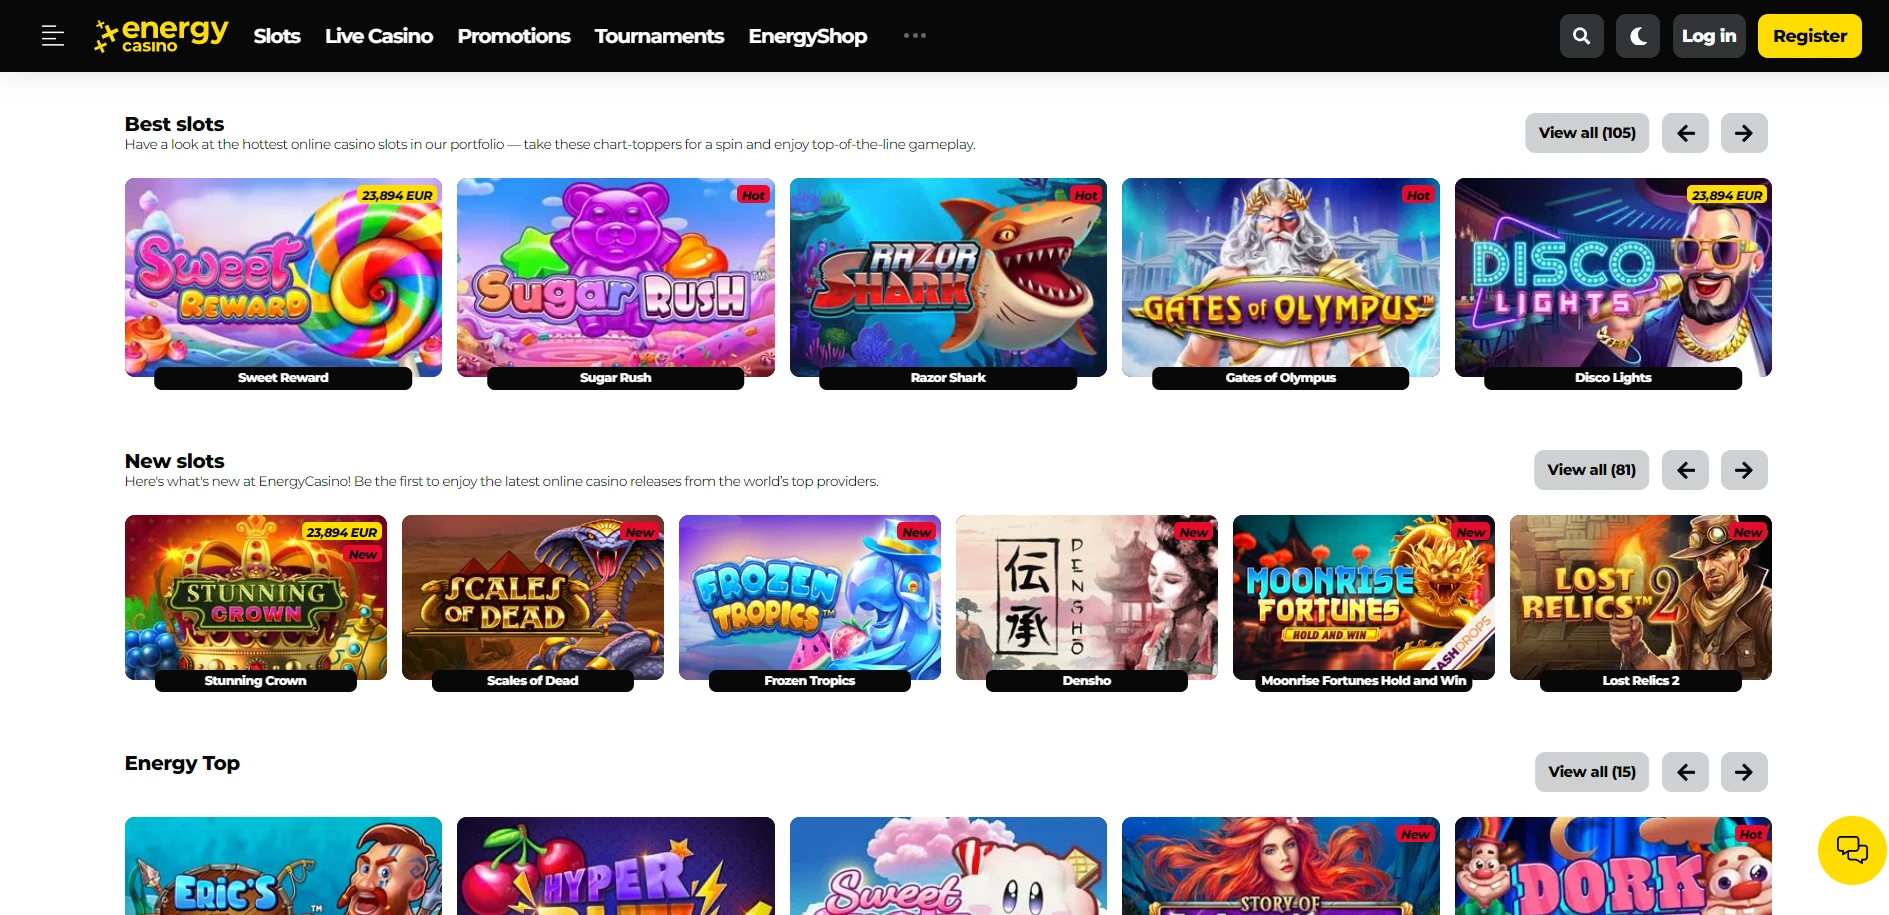Open the hamburger side menu

tap(53, 36)
